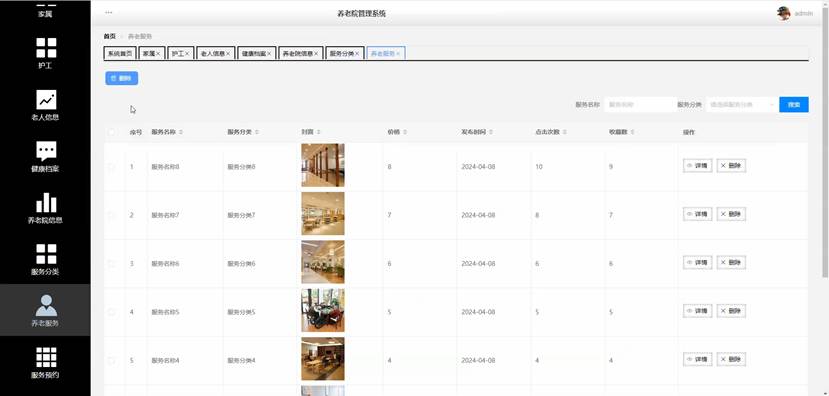829x396 pixels.
Task: Close the 家属 tab with its X
Action: [x=158, y=54]
